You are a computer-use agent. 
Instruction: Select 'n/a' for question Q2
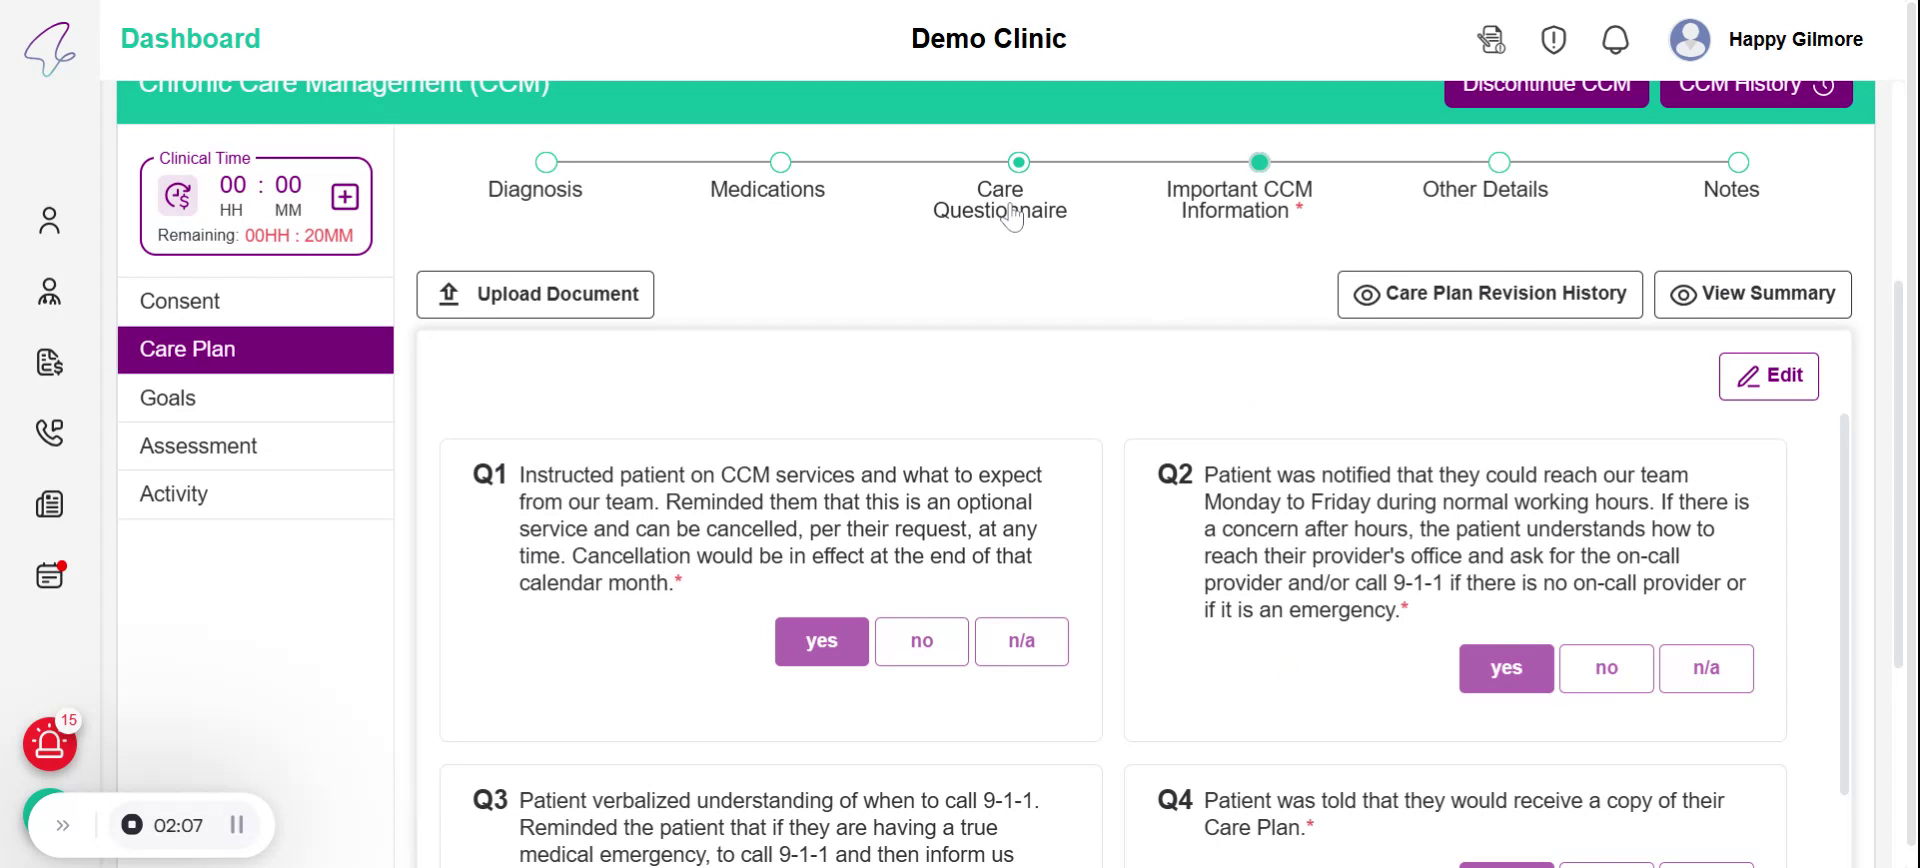click(x=1705, y=668)
